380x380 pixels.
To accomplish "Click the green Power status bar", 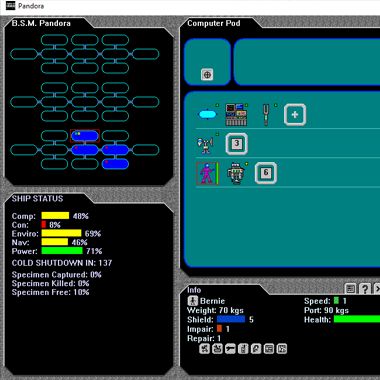I will [x=62, y=251].
